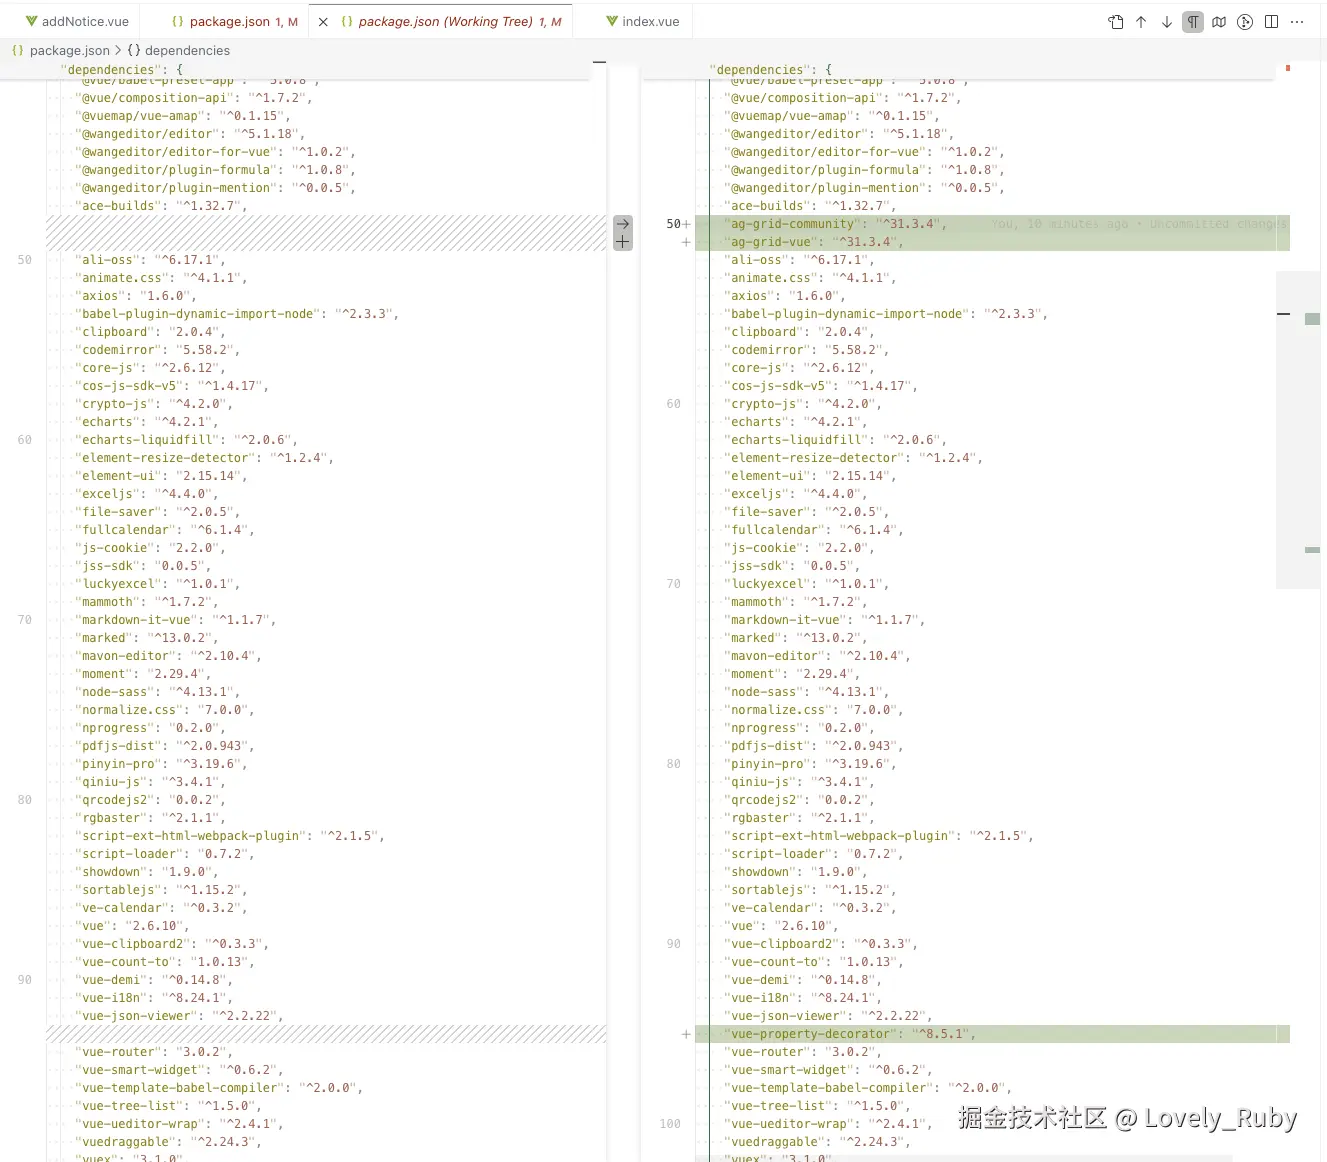Click the JSON braces icon in breadcrumb start
The height and width of the screenshot is (1162, 1327).
click(18, 50)
